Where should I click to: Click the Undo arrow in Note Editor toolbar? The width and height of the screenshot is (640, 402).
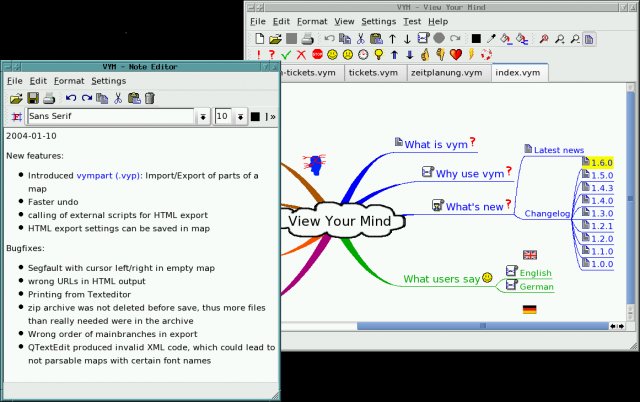coord(71,98)
